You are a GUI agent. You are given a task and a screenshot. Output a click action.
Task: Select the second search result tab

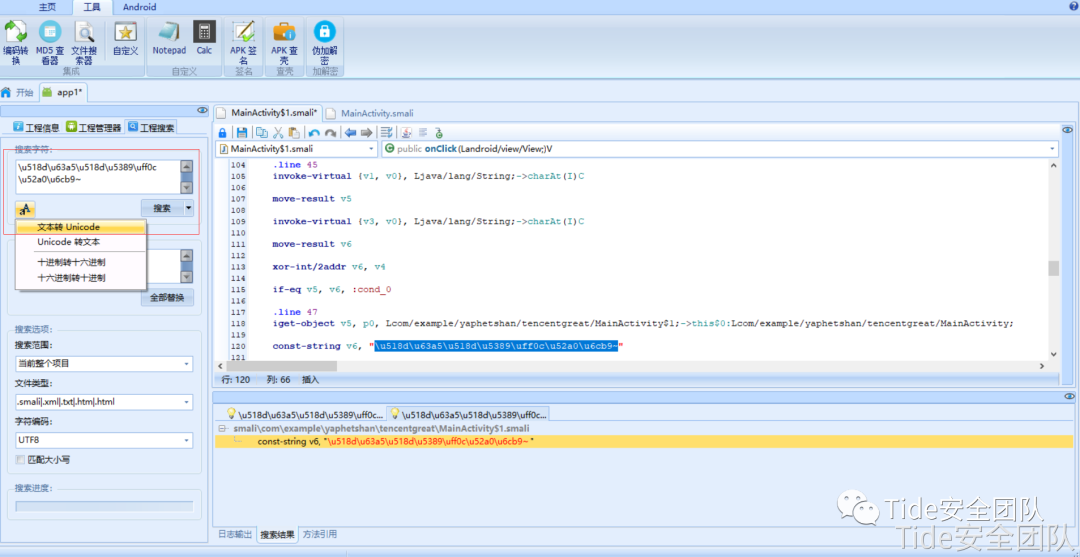pyautogui.click(x=468, y=414)
